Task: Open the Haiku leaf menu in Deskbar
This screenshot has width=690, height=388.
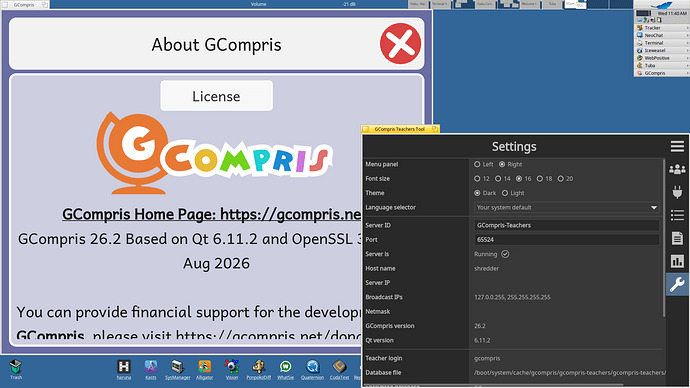Action: click(x=661, y=5)
